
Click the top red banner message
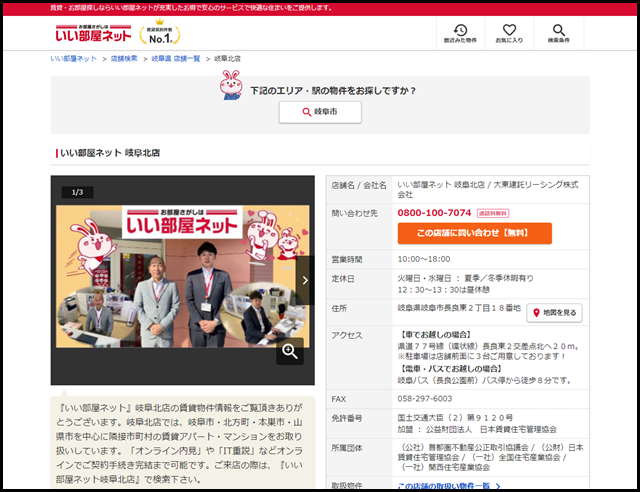coord(191,8)
